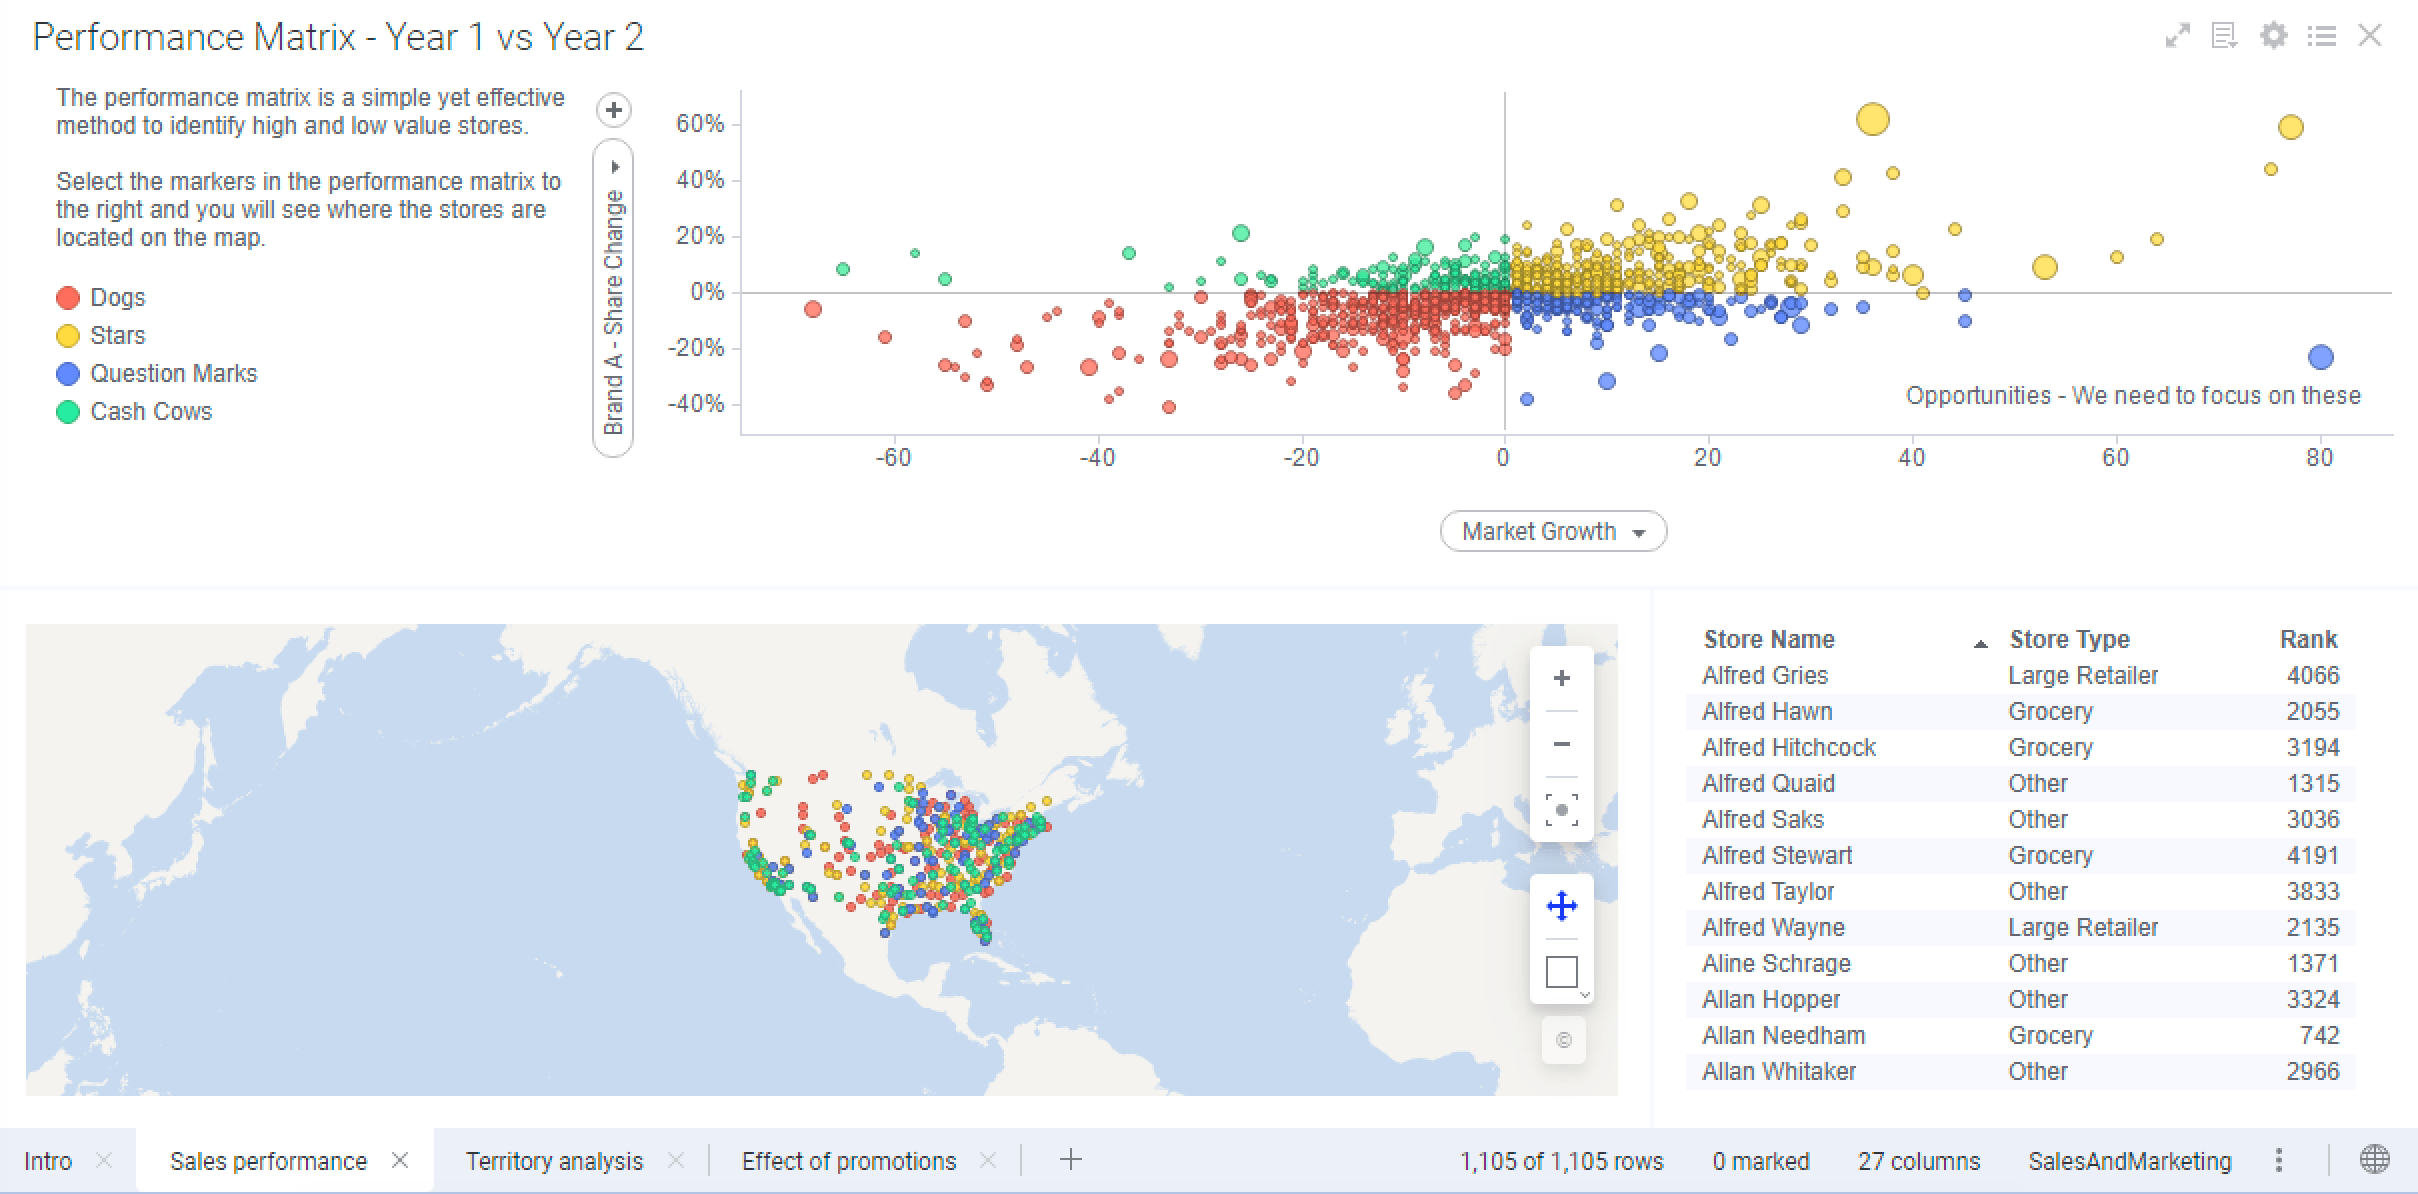Open the three-dot menu next to SalesAndMarketing

click(2278, 1160)
